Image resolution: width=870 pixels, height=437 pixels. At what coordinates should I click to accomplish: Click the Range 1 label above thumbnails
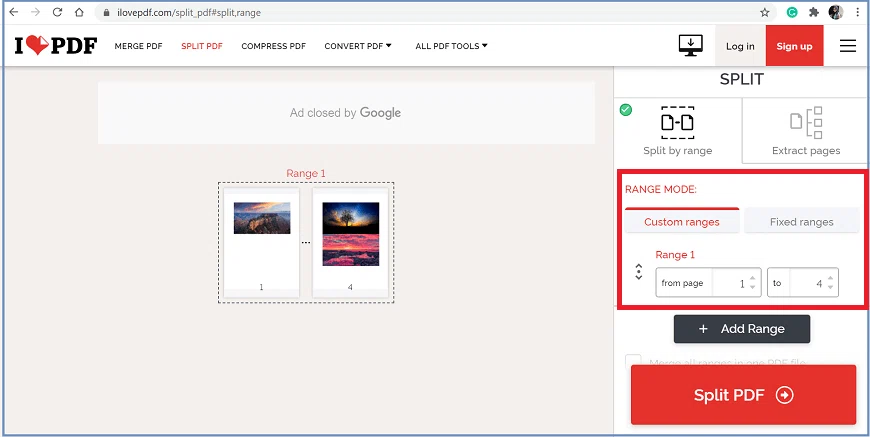(x=306, y=173)
